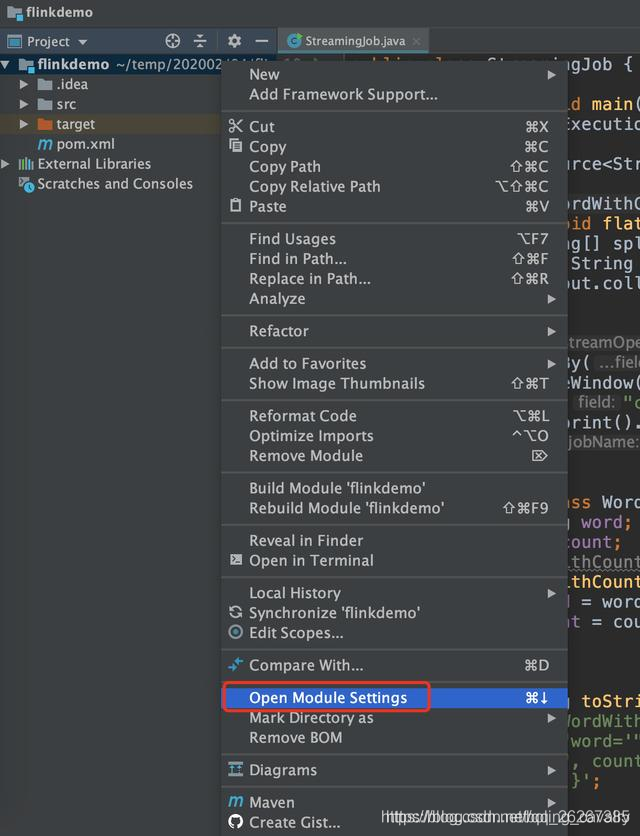Choose Find Usages
The width and height of the screenshot is (640, 836).
point(395,239)
